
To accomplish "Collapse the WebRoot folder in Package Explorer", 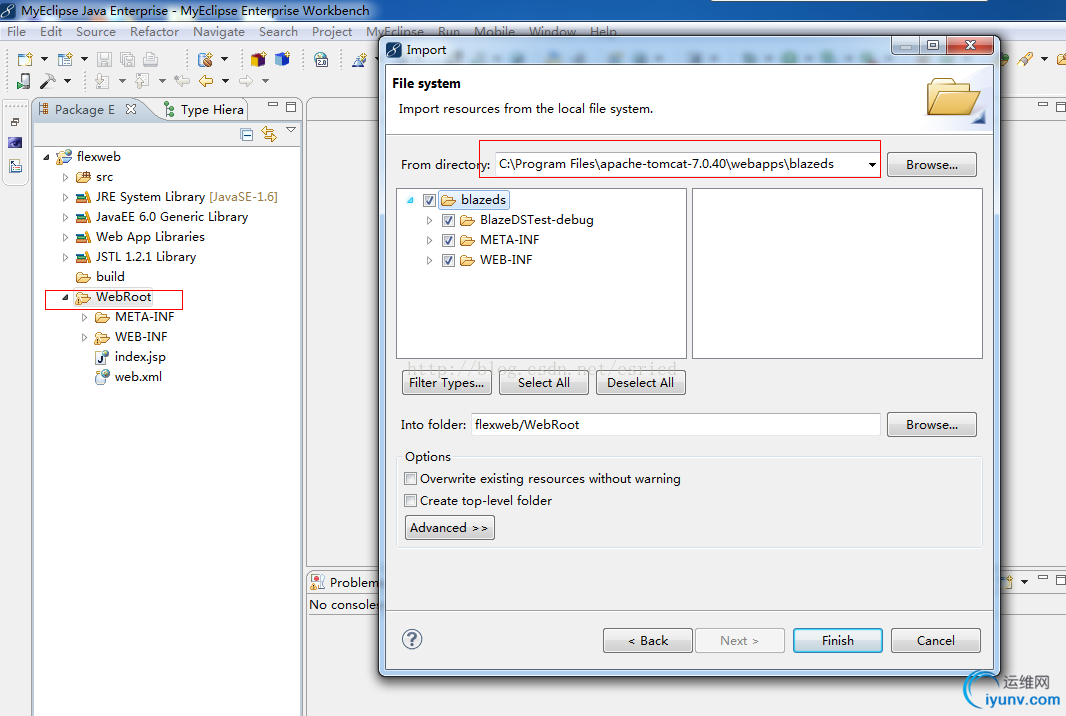I will 65,297.
